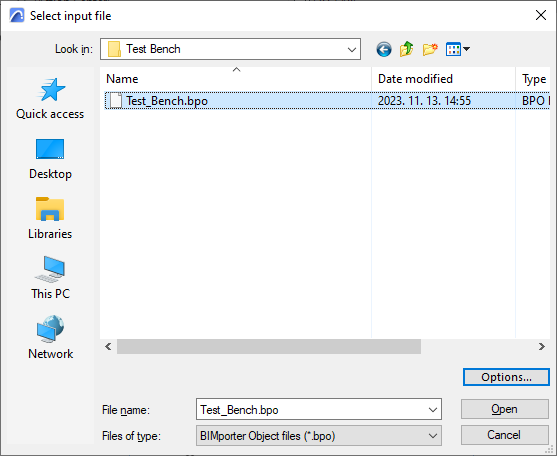Viewport: 557px width, 456px height.
Task: Create a new folder
Action: [x=430, y=49]
